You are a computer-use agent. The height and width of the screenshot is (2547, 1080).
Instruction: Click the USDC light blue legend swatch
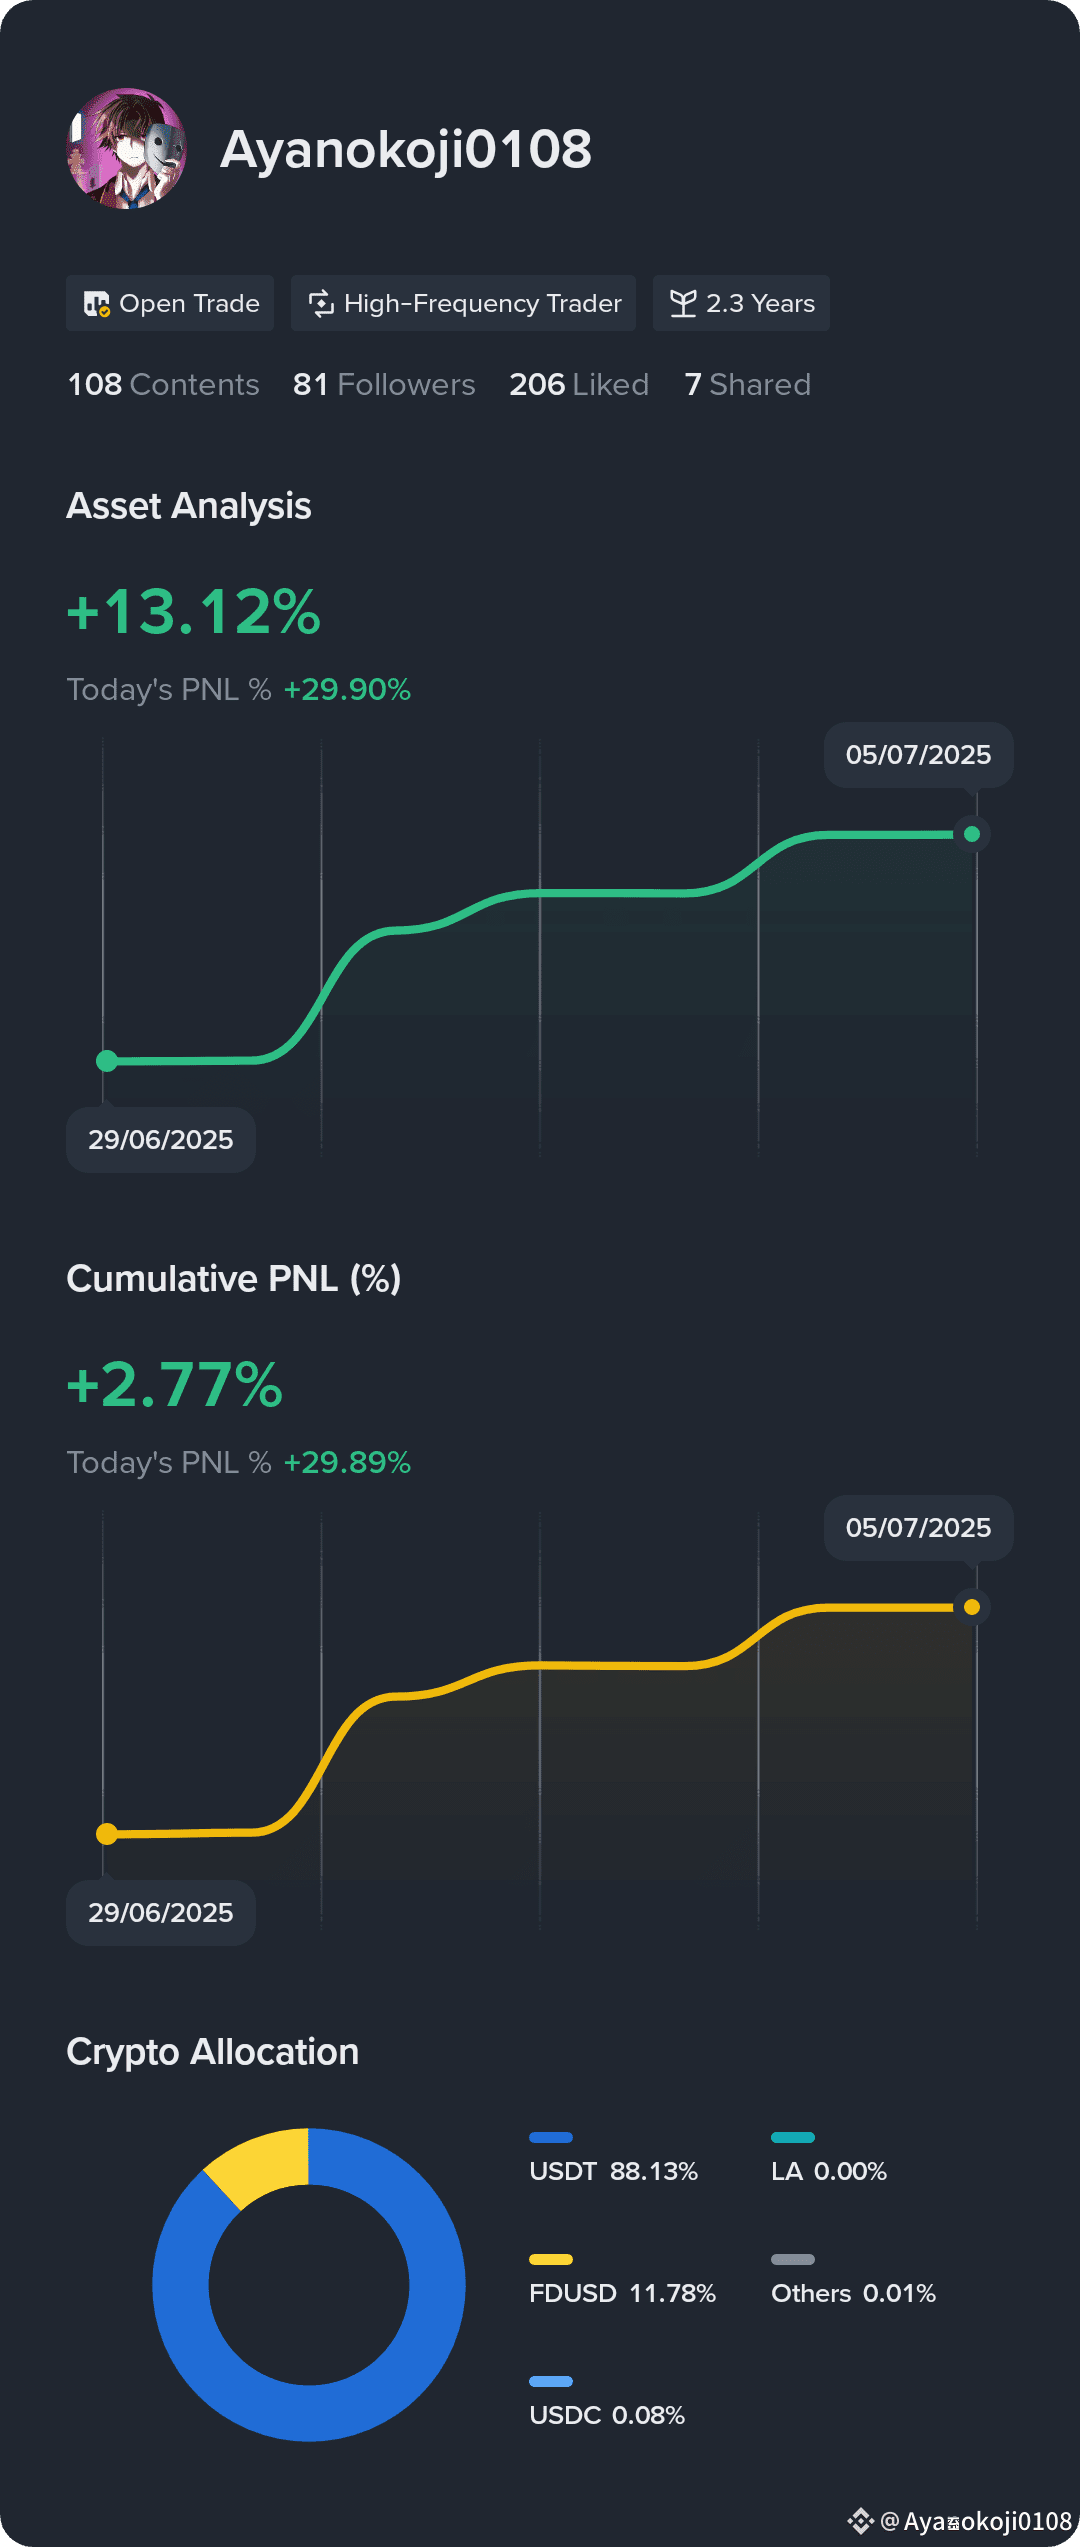(551, 2381)
